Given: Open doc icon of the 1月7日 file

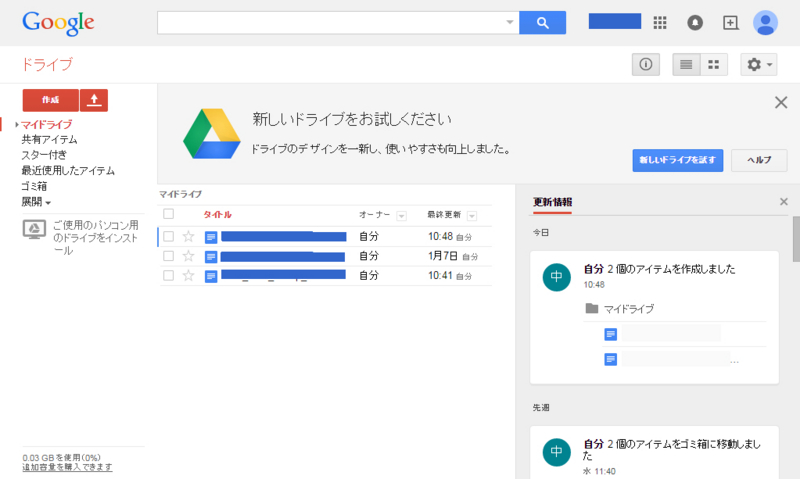Looking at the screenshot, I should coord(211,257).
